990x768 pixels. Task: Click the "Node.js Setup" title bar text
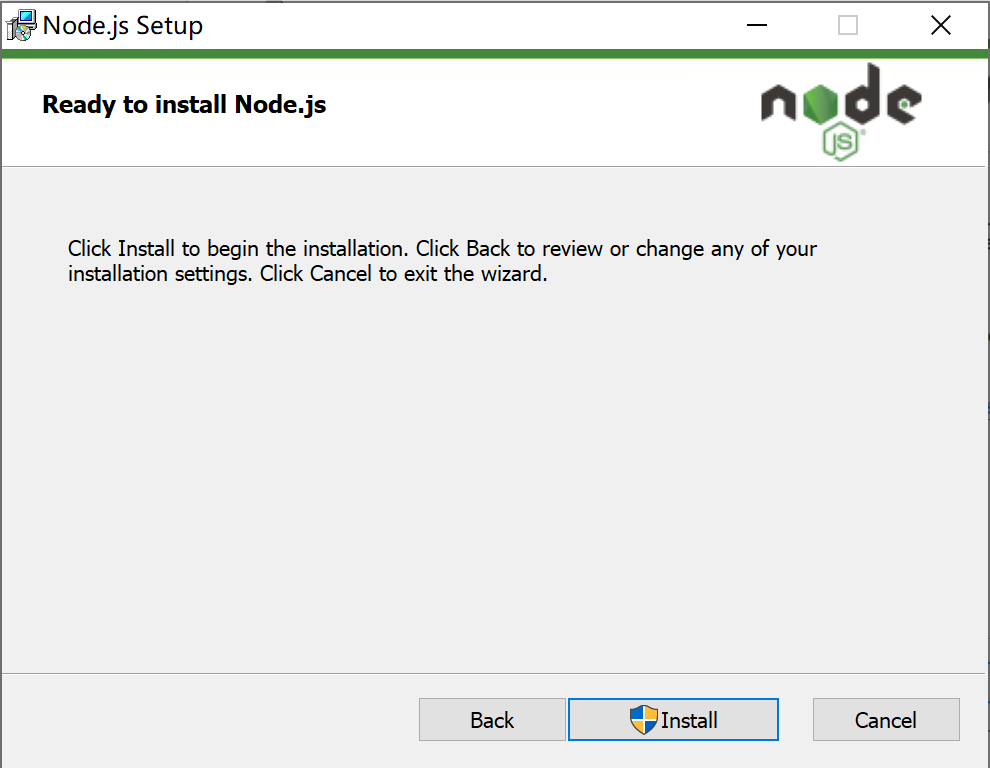coord(123,26)
